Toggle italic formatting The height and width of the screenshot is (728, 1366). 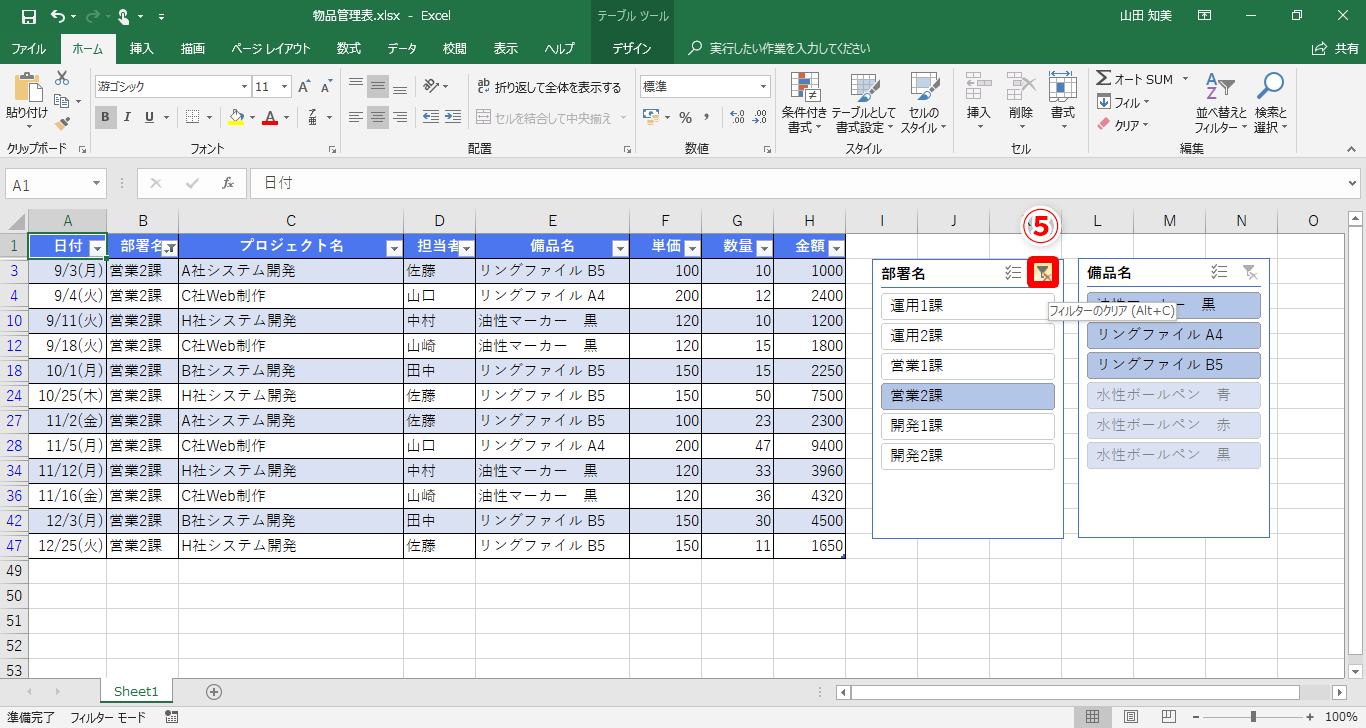[128, 117]
